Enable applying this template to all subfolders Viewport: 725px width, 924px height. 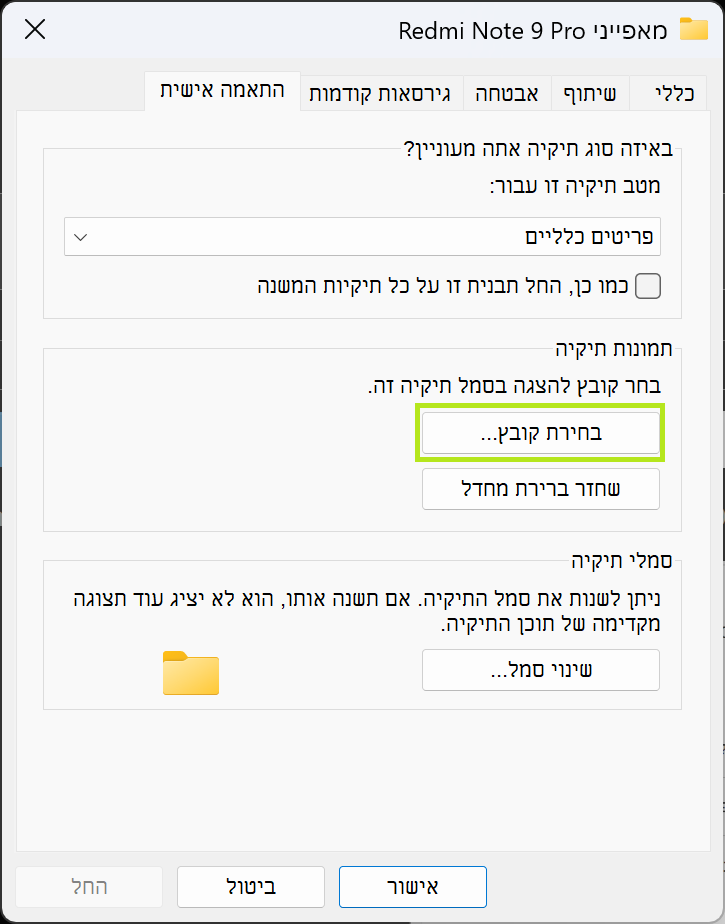click(x=647, y=285)
